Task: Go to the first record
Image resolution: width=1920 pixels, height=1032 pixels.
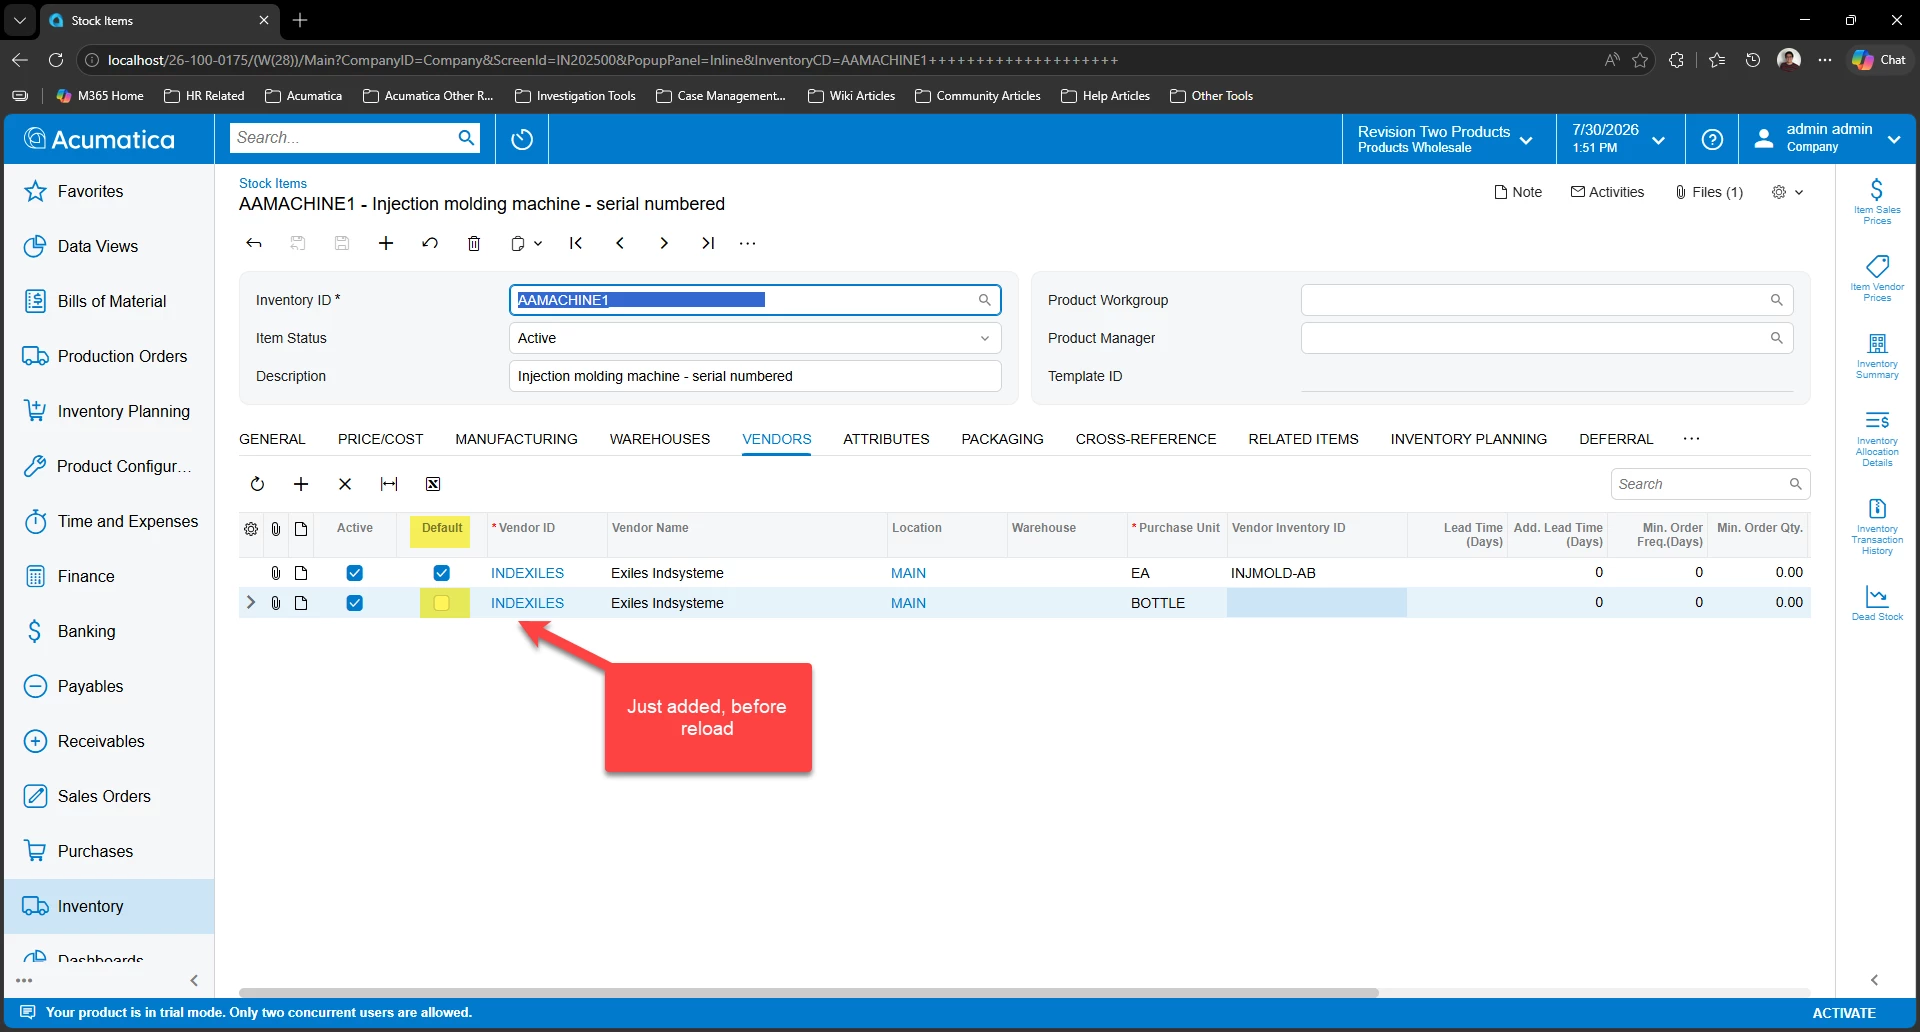Action: point(576,243)
